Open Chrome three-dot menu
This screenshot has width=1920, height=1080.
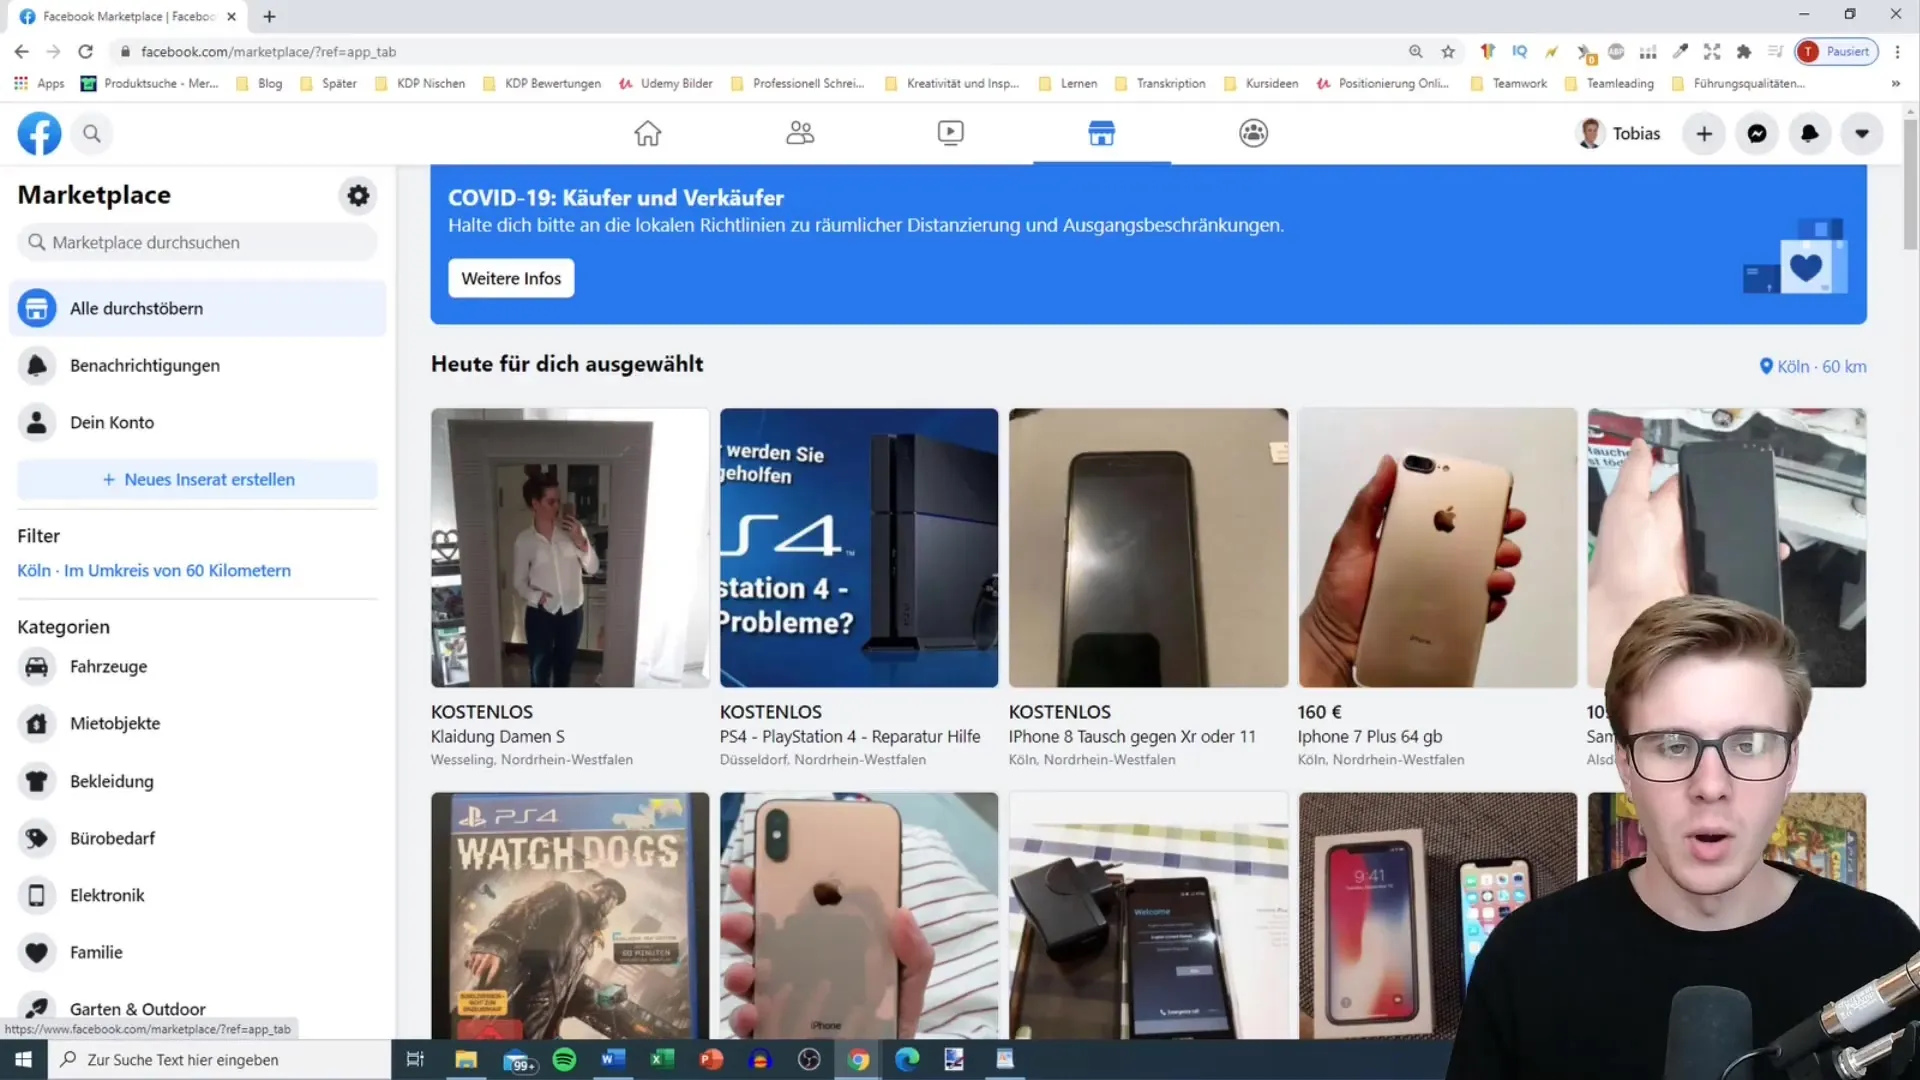(1898, 51)
